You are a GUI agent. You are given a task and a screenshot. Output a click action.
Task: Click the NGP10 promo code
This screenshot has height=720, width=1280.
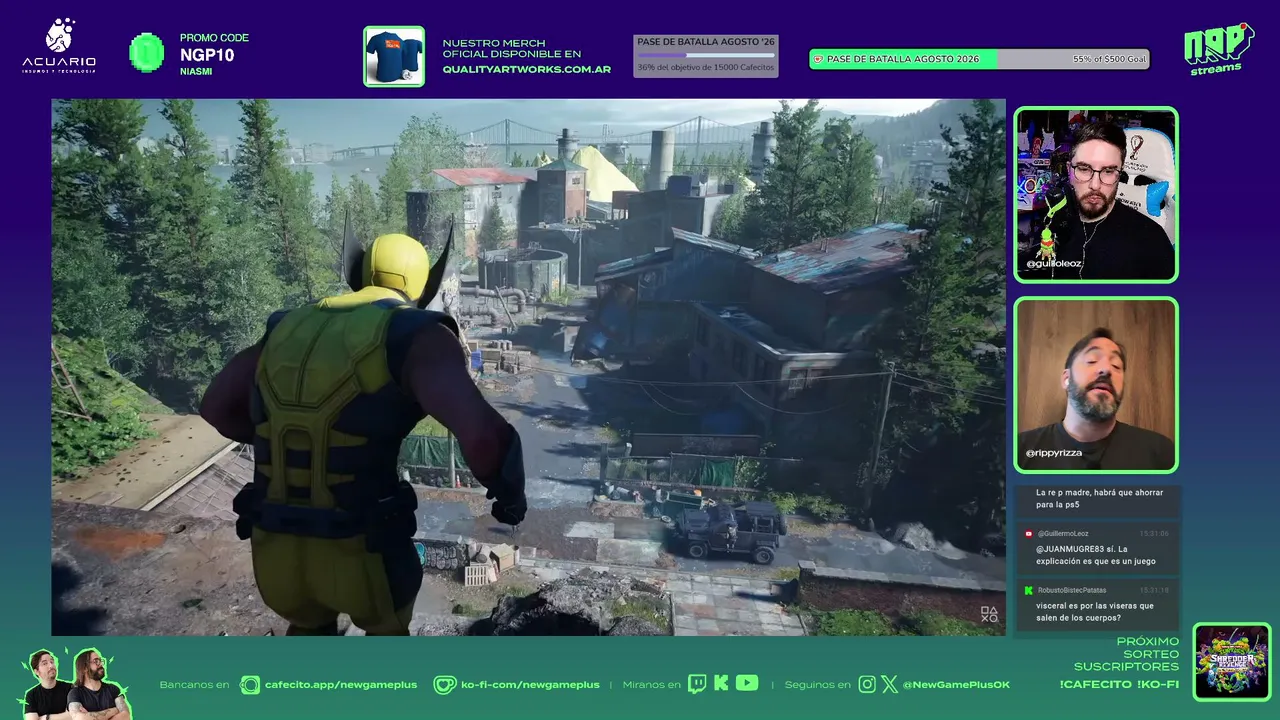tap(207, 55)
